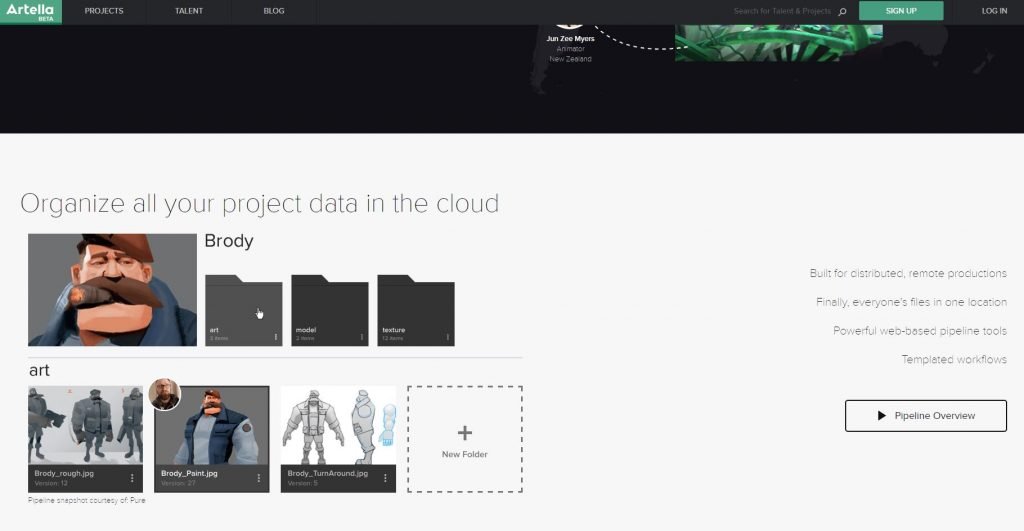
Task: Click the Log In link
Action: (x=994, y=11)
